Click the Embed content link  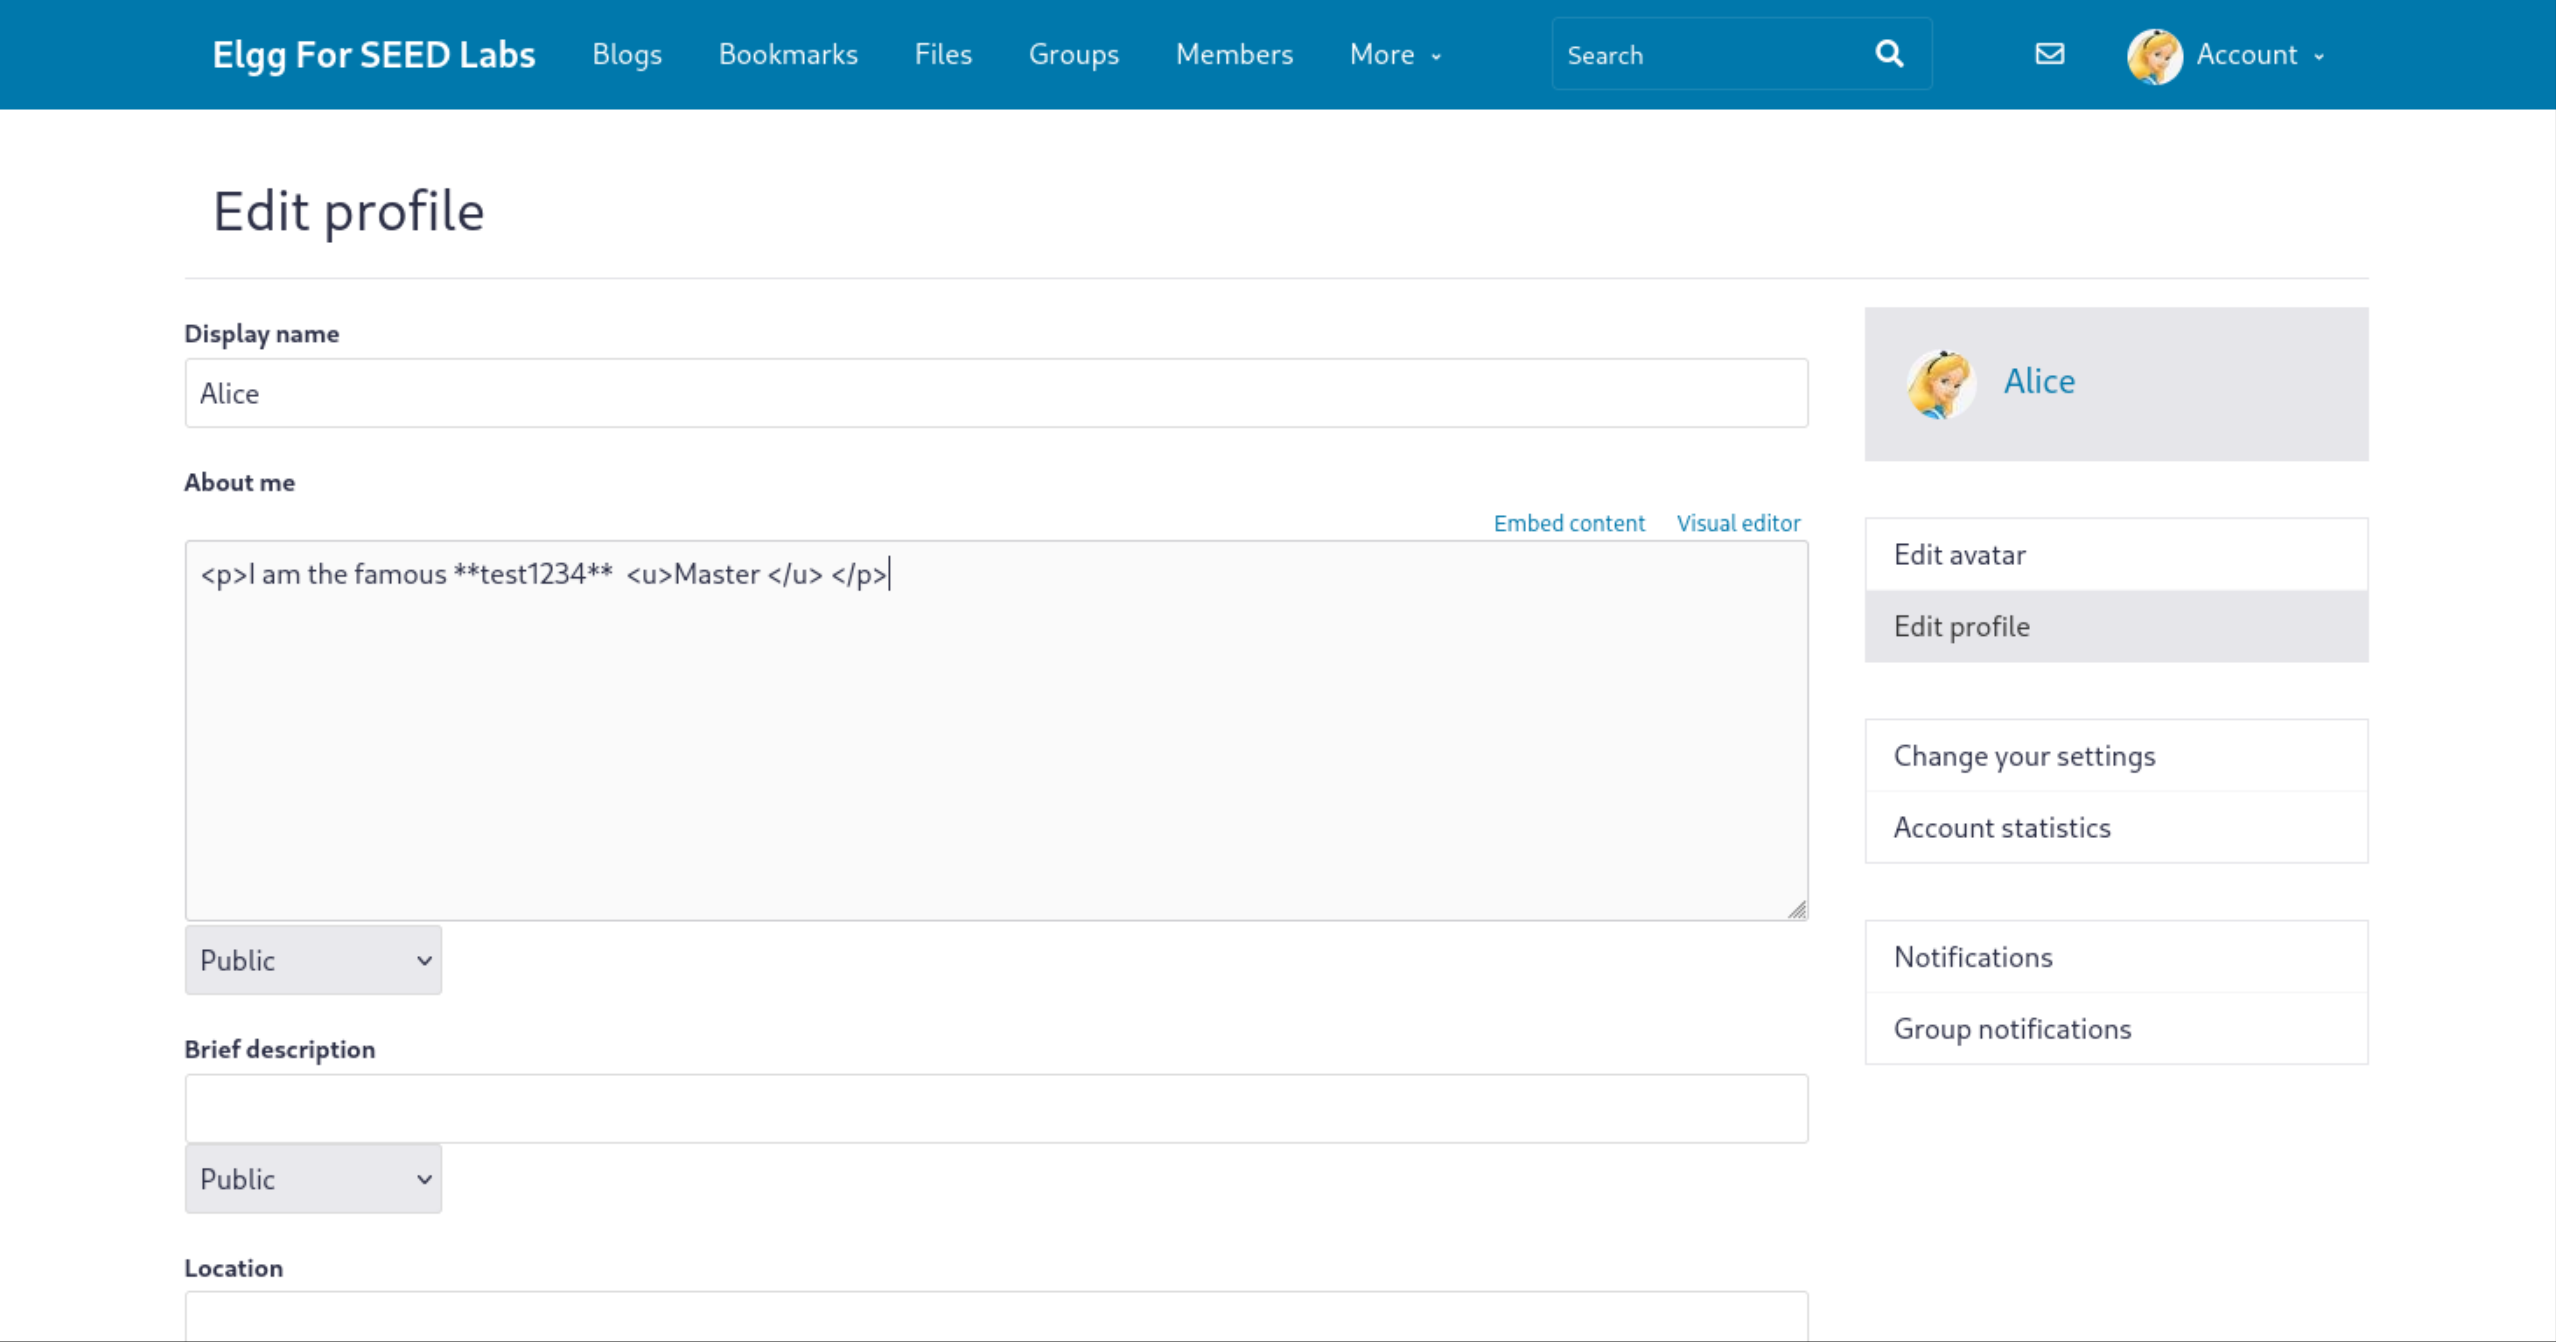[x=1568, y=523]
